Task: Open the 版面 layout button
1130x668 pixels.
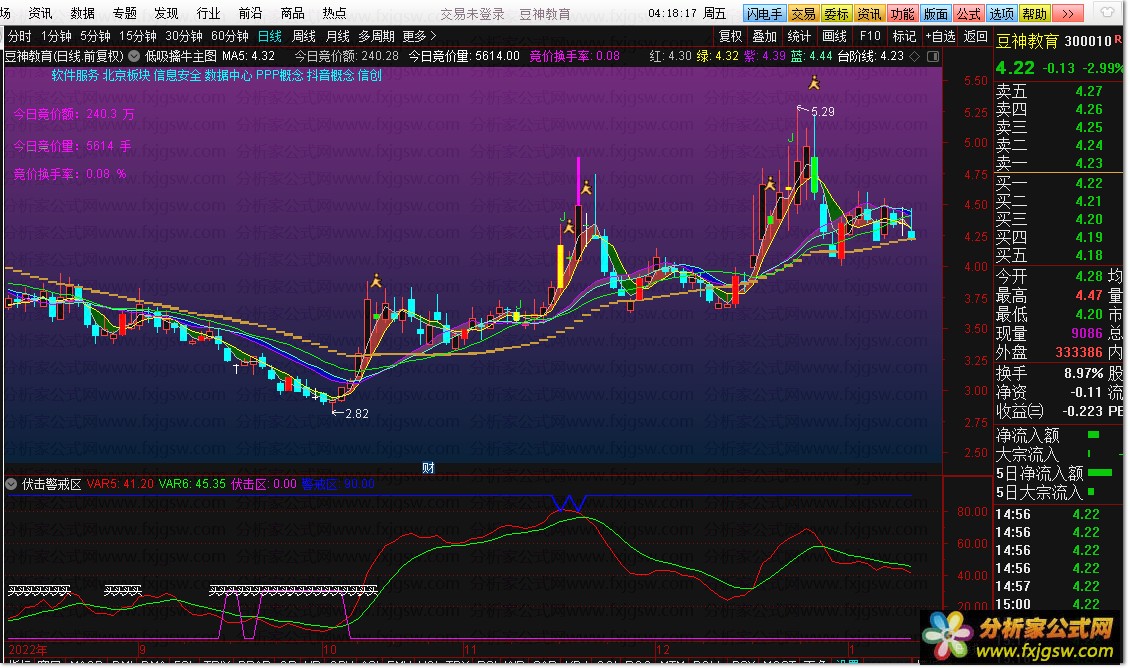Action: pos(935,14)
